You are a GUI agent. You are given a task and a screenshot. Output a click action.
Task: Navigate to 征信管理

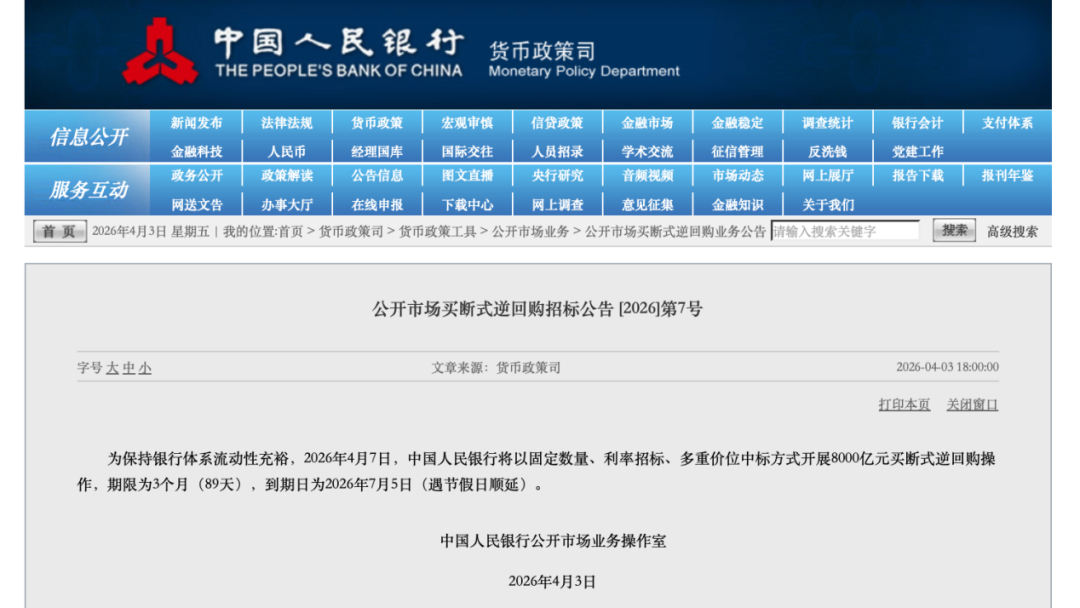click(738, 151)
